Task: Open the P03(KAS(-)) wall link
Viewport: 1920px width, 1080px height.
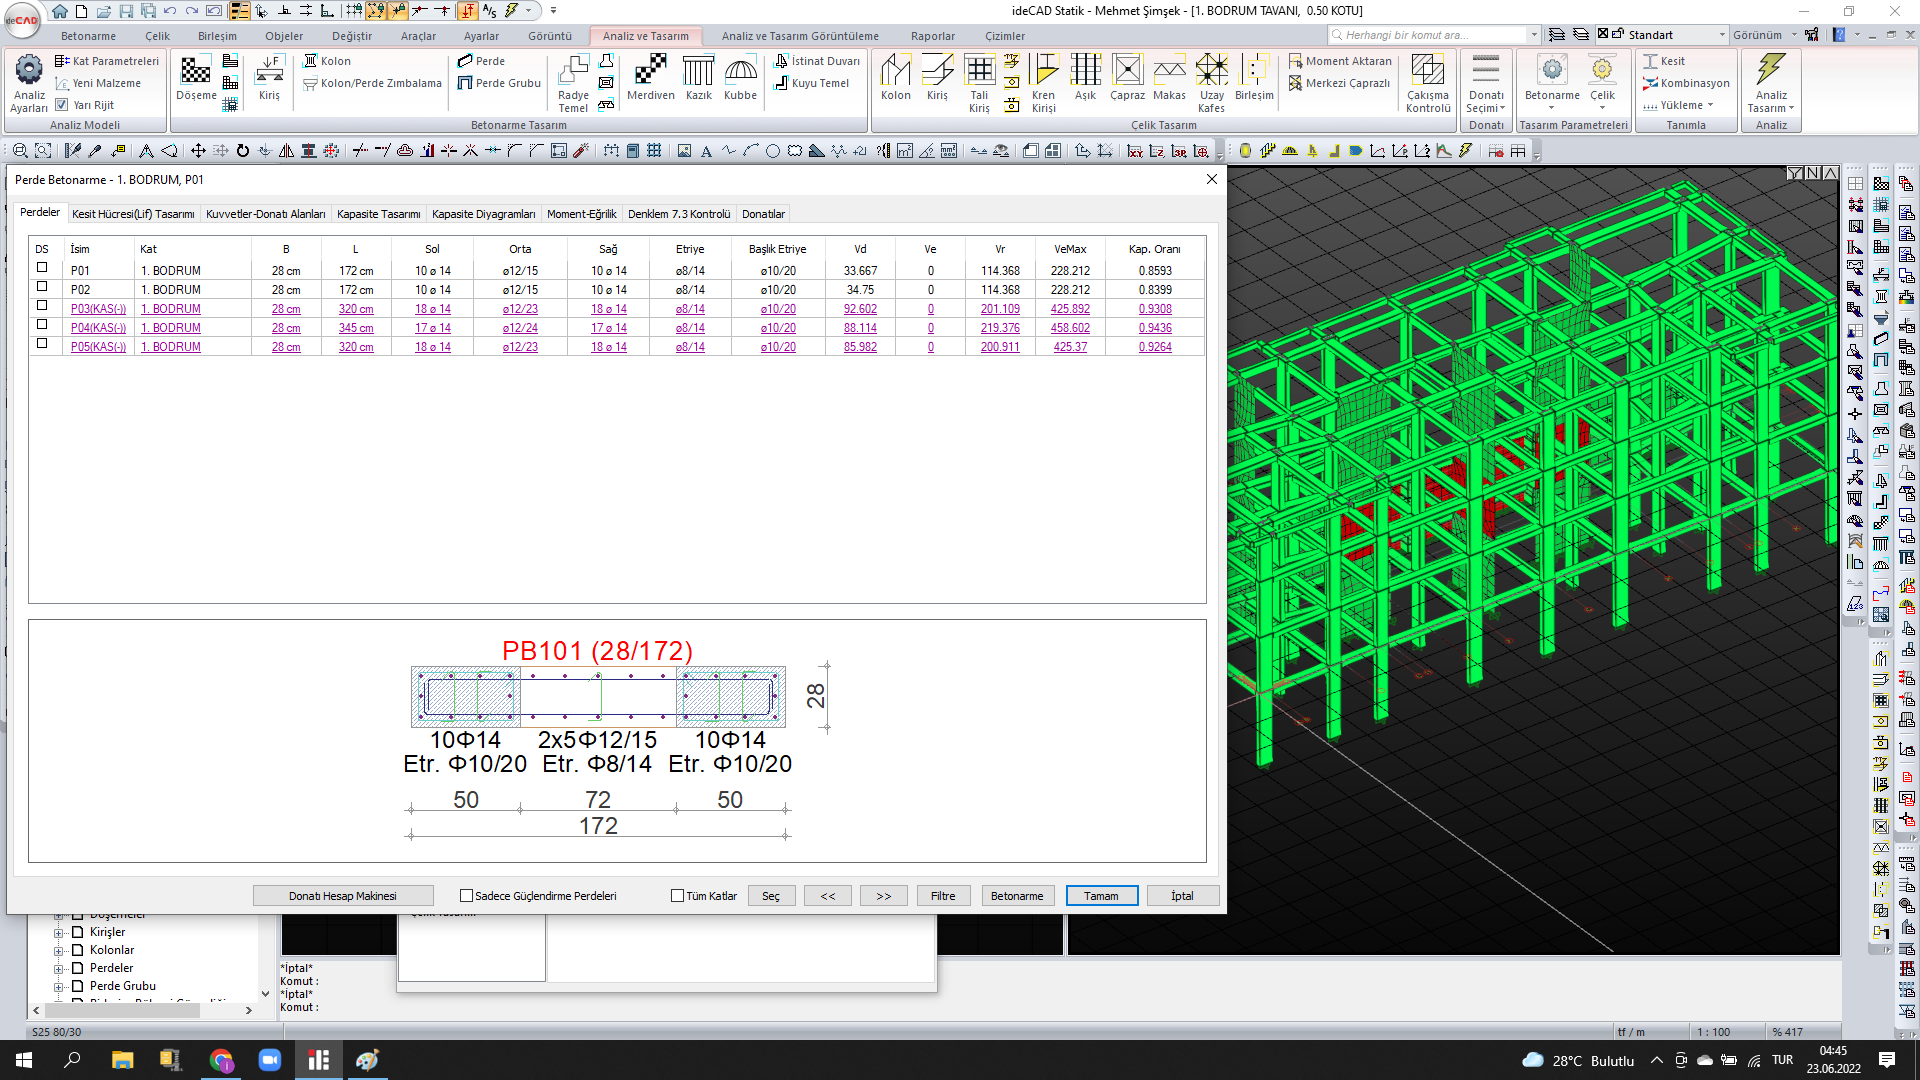Action: point(98,309)
